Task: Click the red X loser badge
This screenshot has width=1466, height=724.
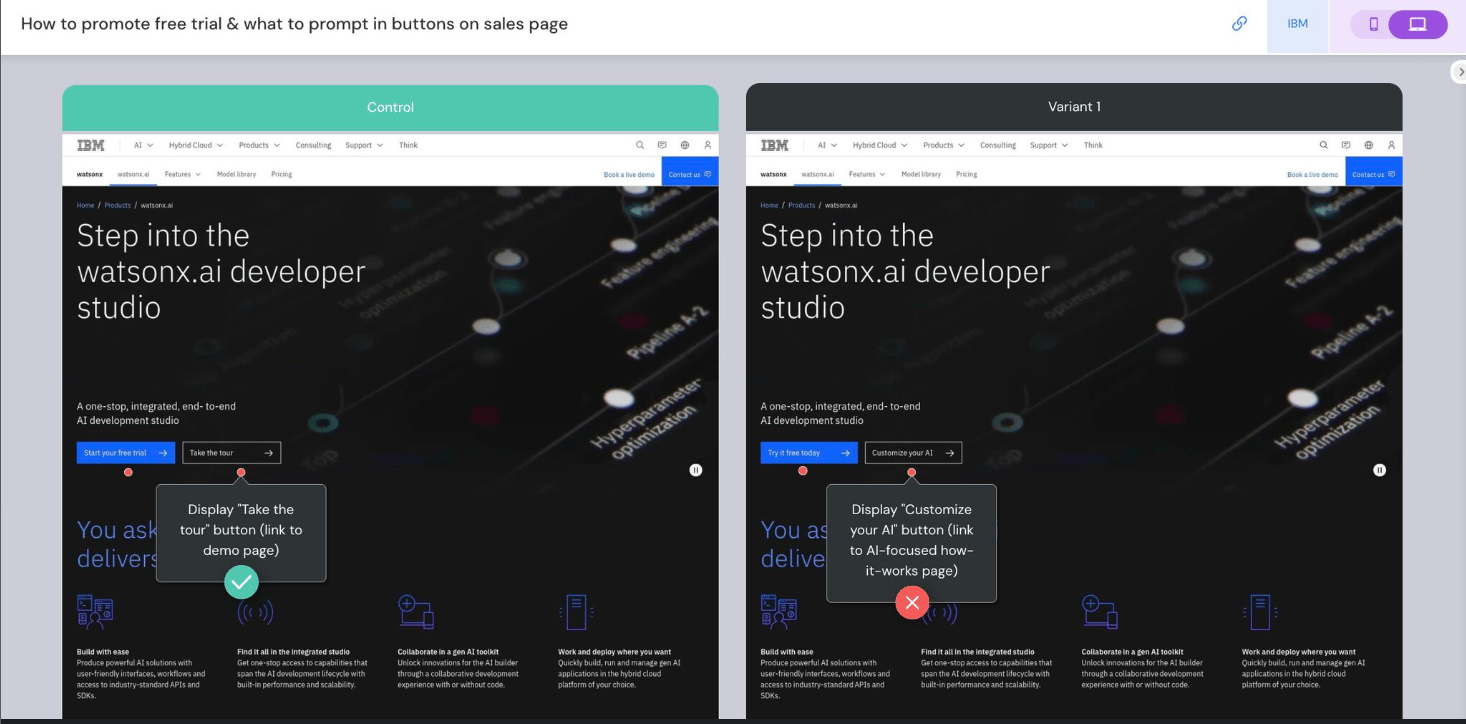Action: (x=912, y=602)
